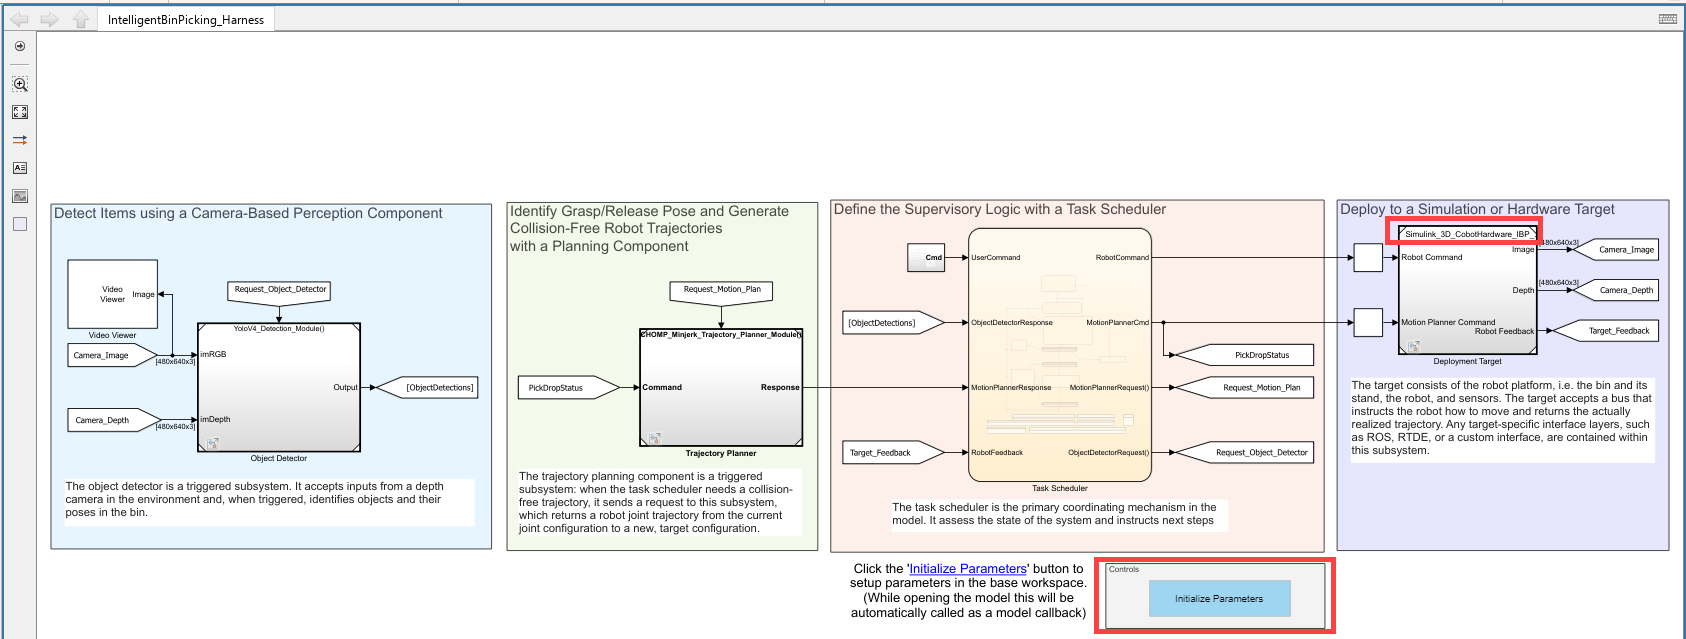Select the Annotation text tool
This screenshot has height=639, width=1686.
(x=20, y=168)
